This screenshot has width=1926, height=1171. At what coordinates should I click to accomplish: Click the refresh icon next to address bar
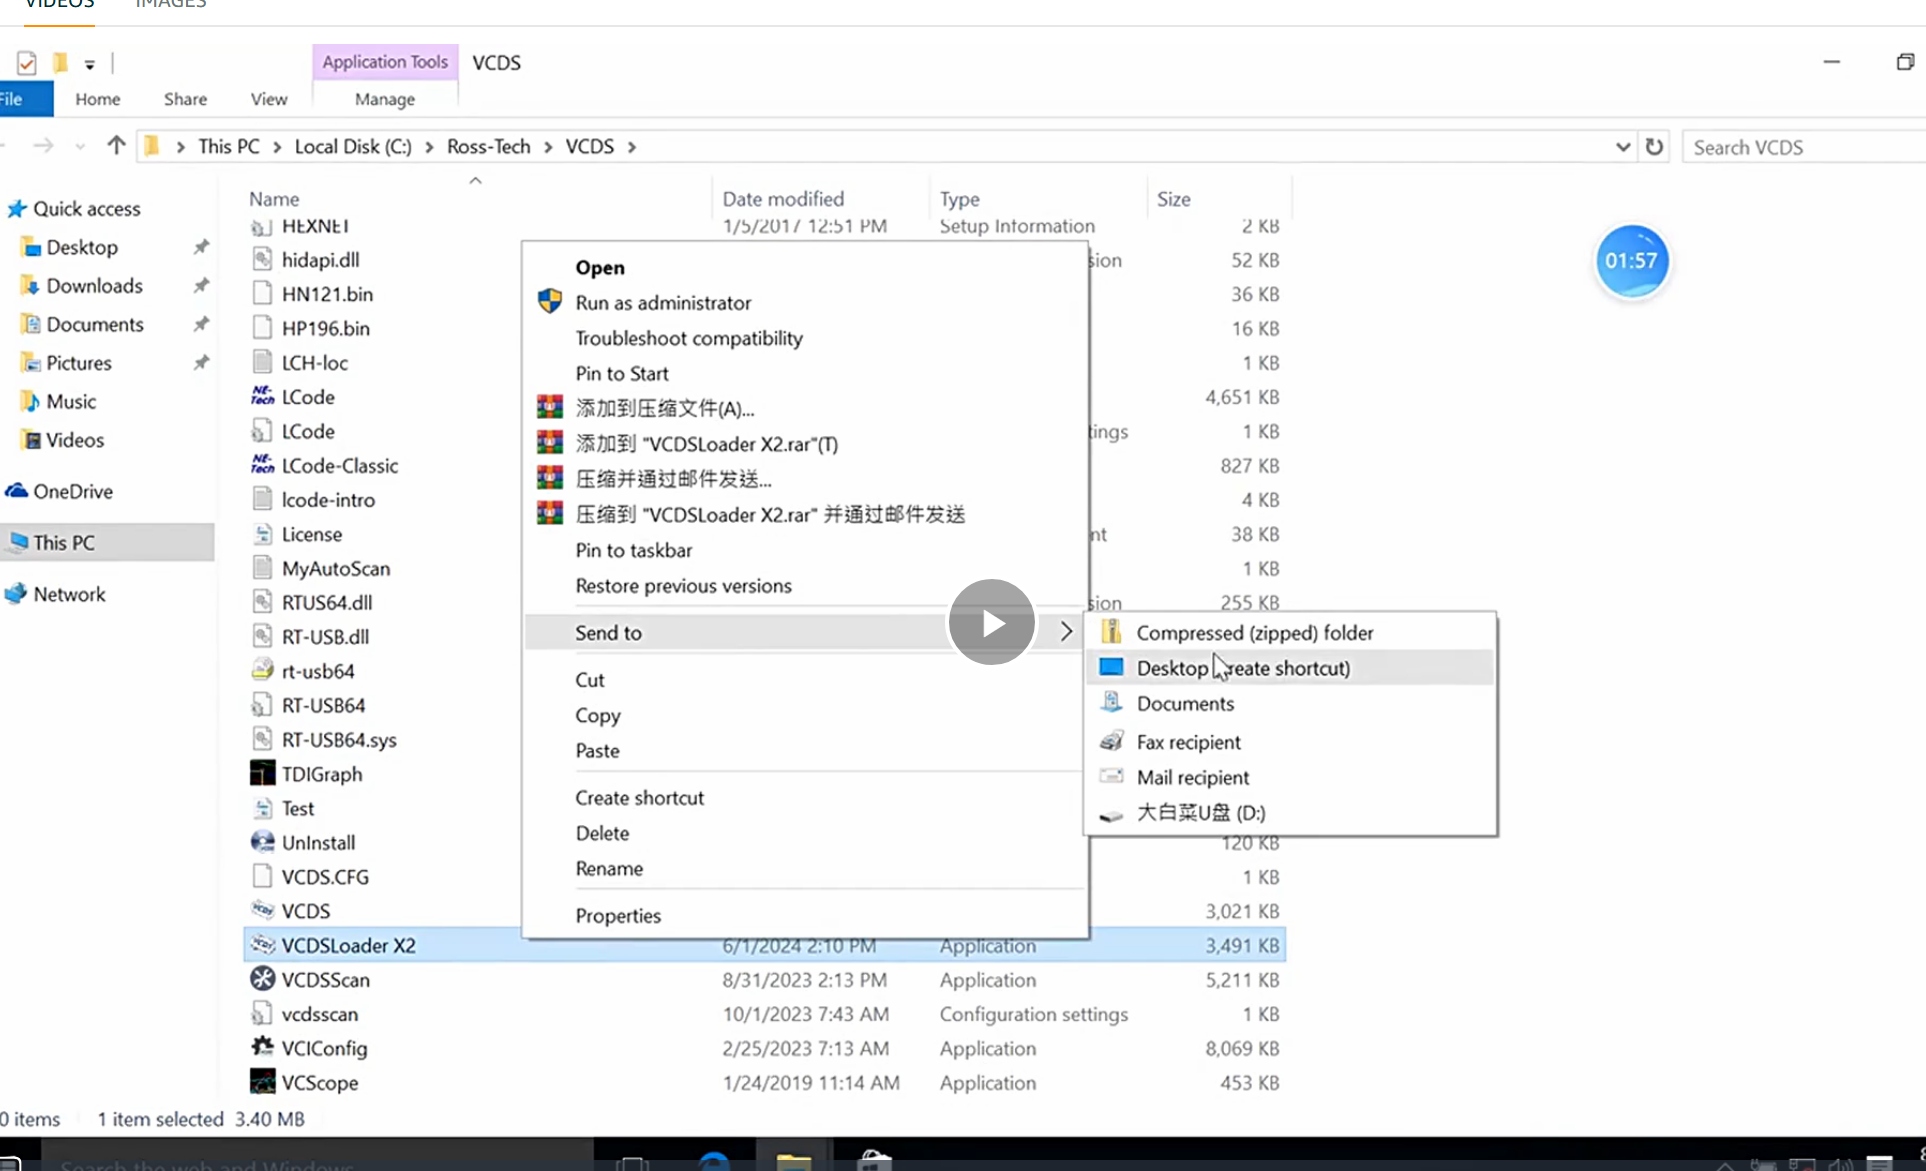tap(1655, 147)
